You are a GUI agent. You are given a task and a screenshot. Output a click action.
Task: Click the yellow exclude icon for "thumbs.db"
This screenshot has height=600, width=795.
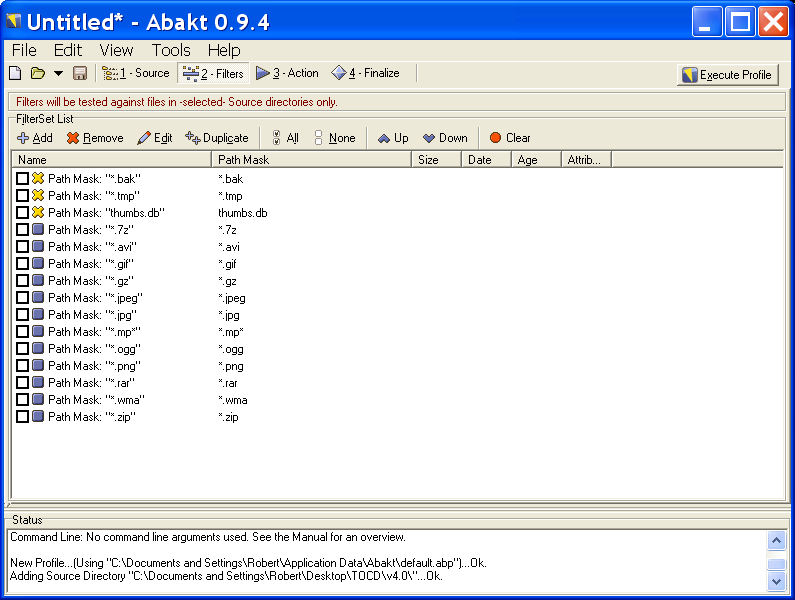click(x=38, y=212)
